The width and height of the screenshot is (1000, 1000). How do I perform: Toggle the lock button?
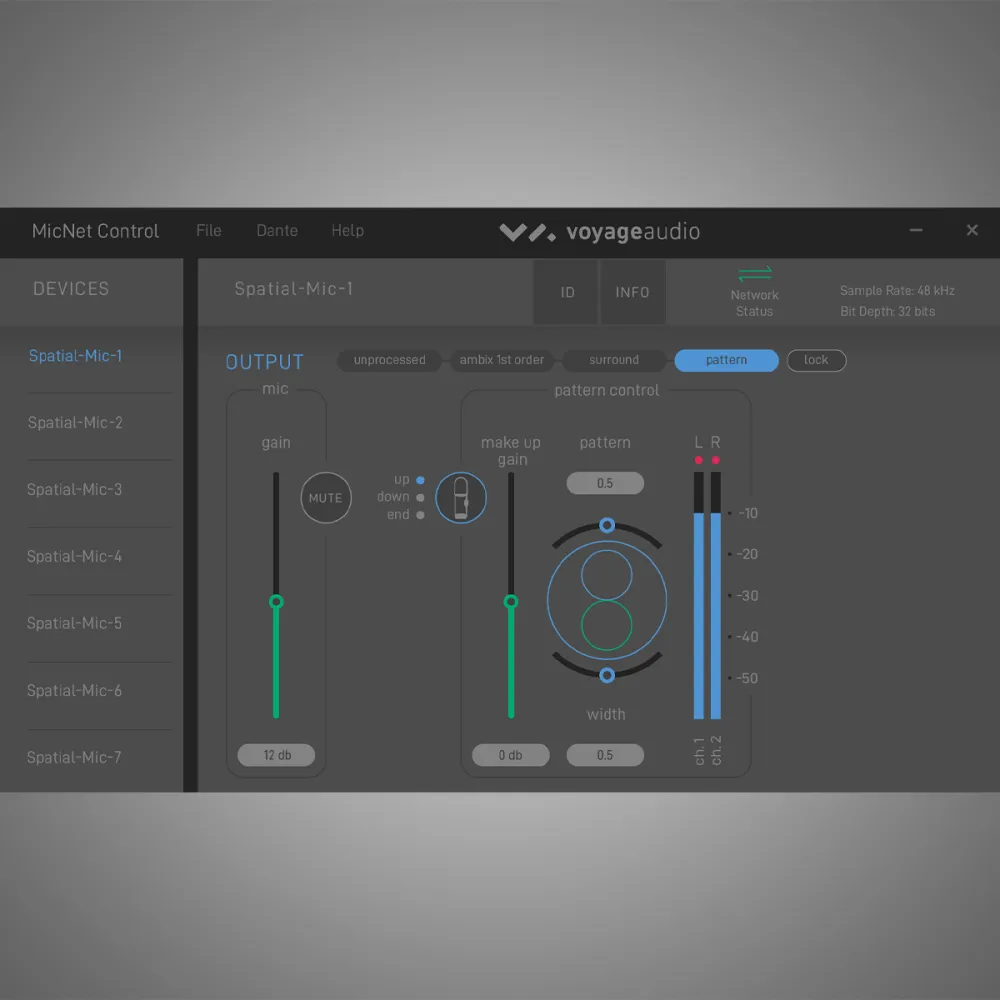pyautogui.click(x=816, y=360)
